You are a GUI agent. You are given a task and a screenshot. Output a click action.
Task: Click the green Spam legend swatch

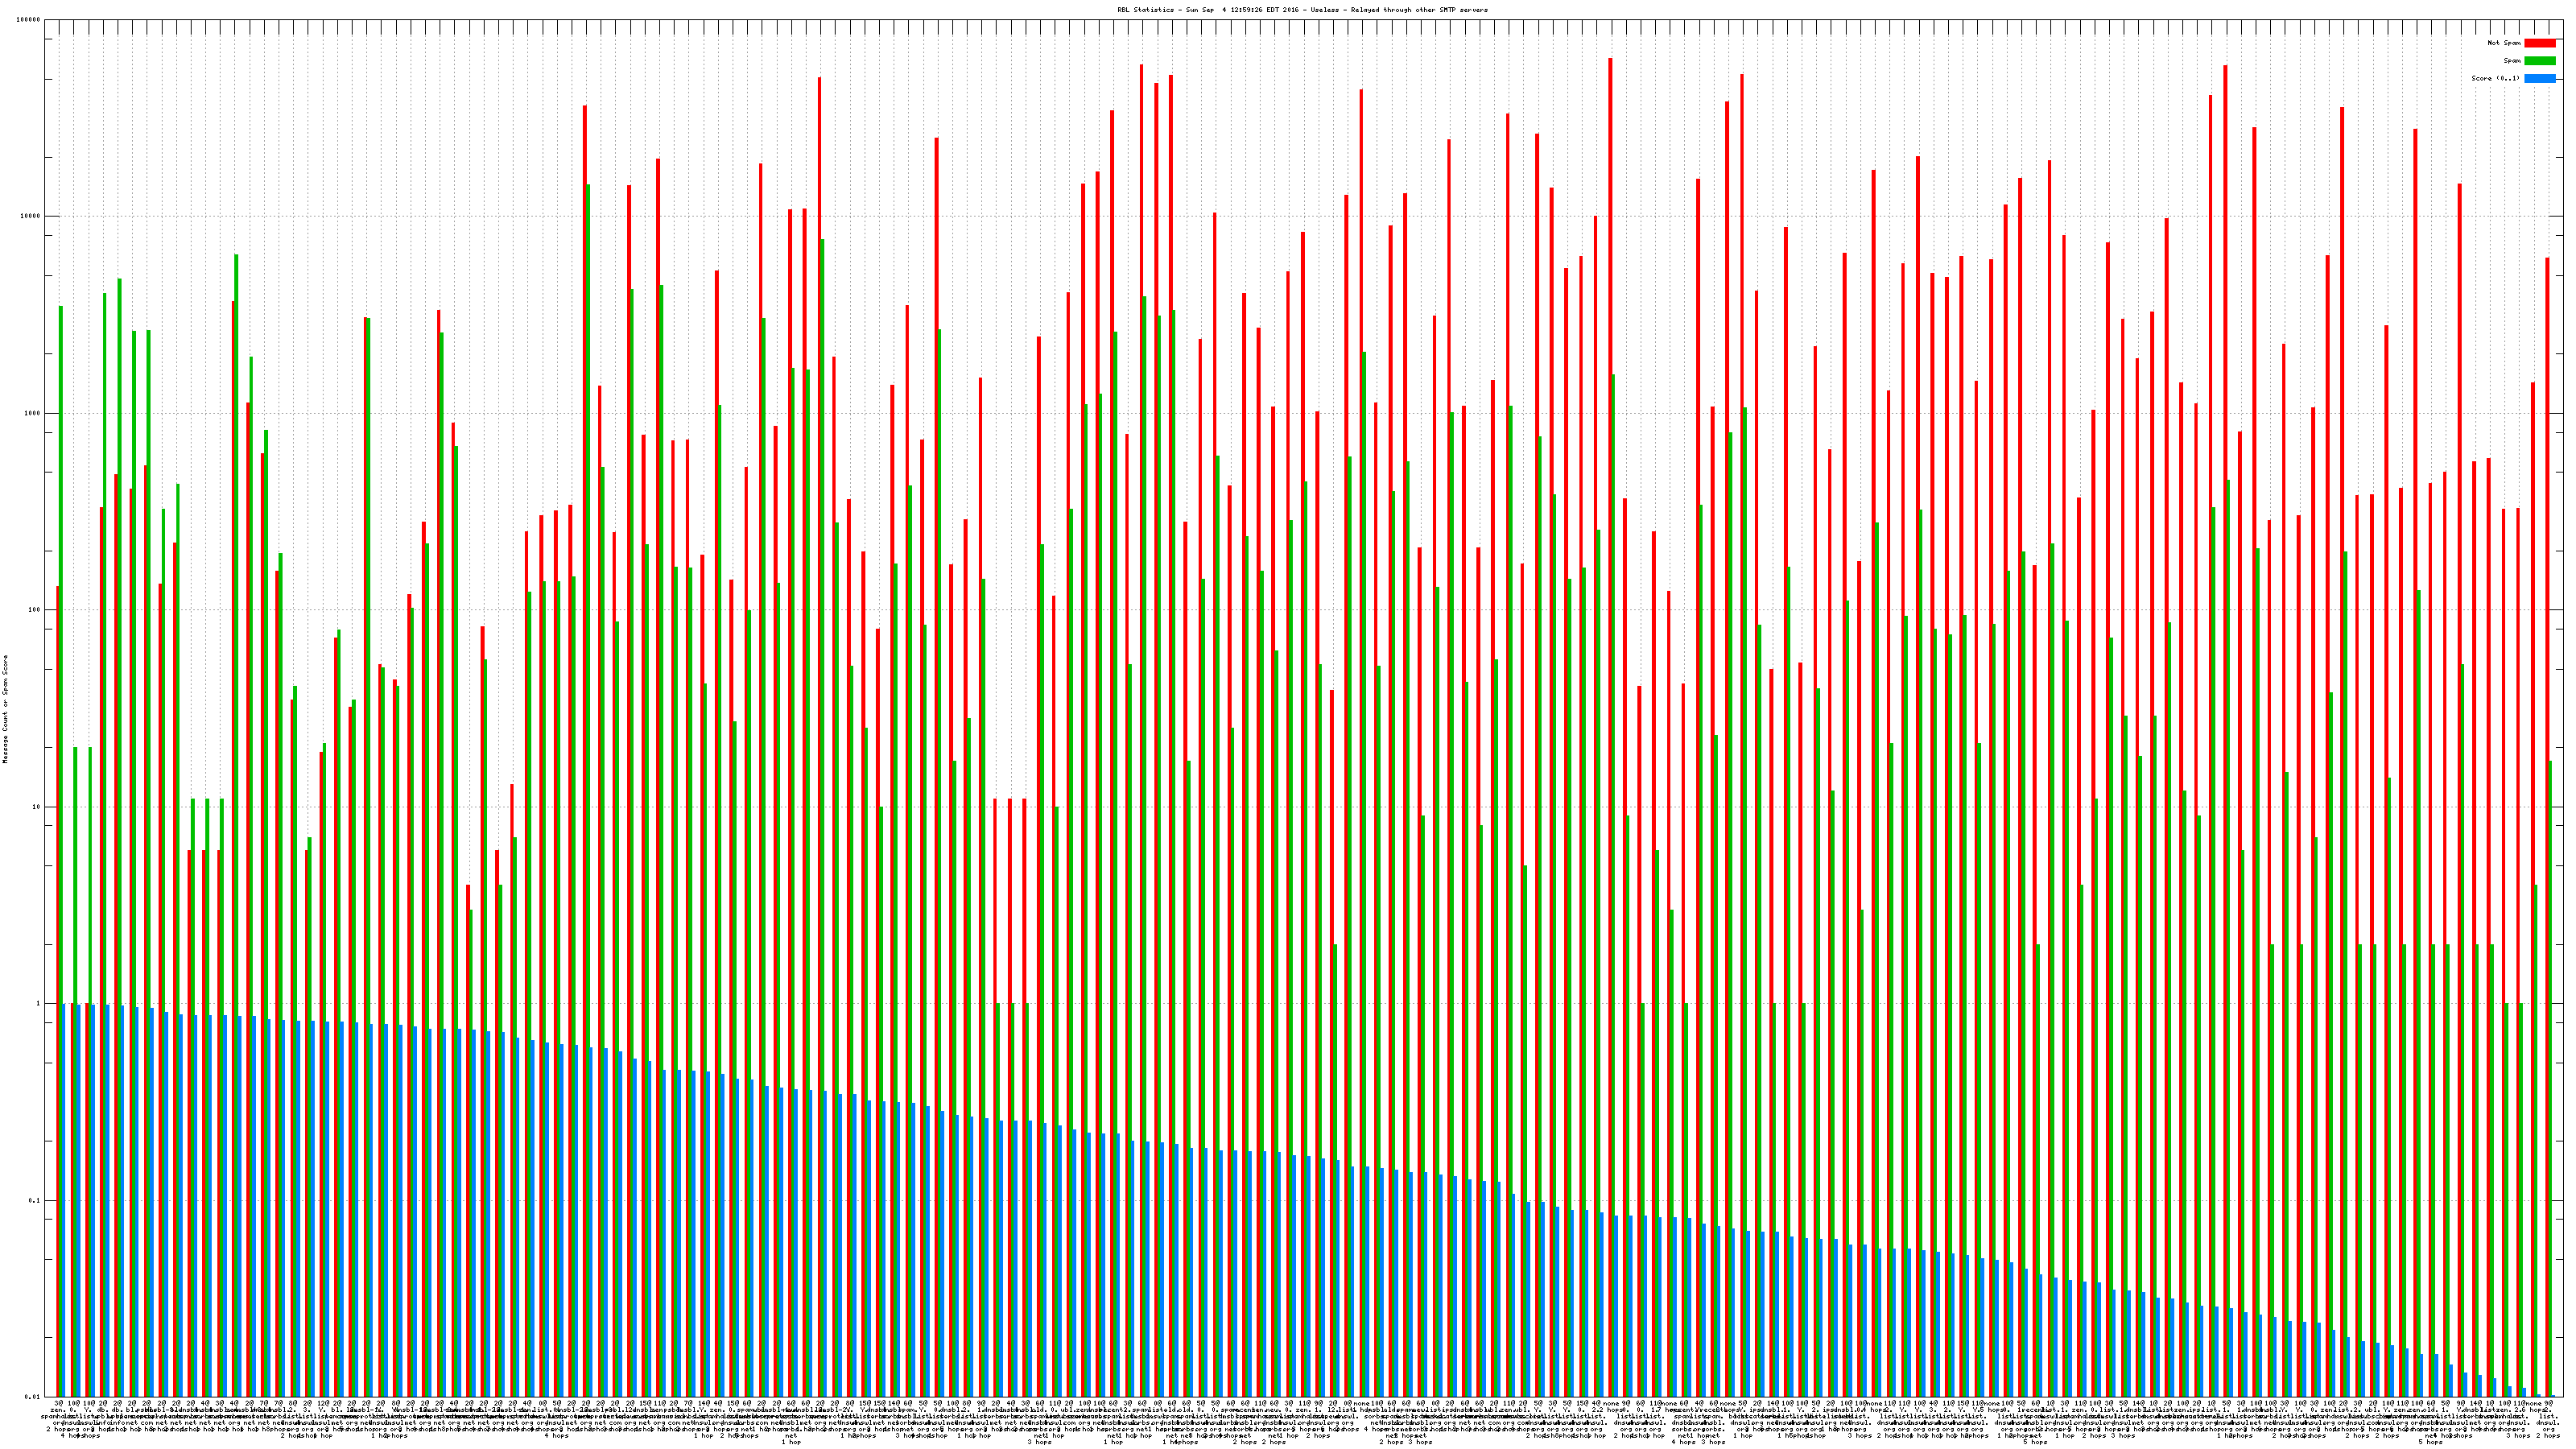point(2539,61)
